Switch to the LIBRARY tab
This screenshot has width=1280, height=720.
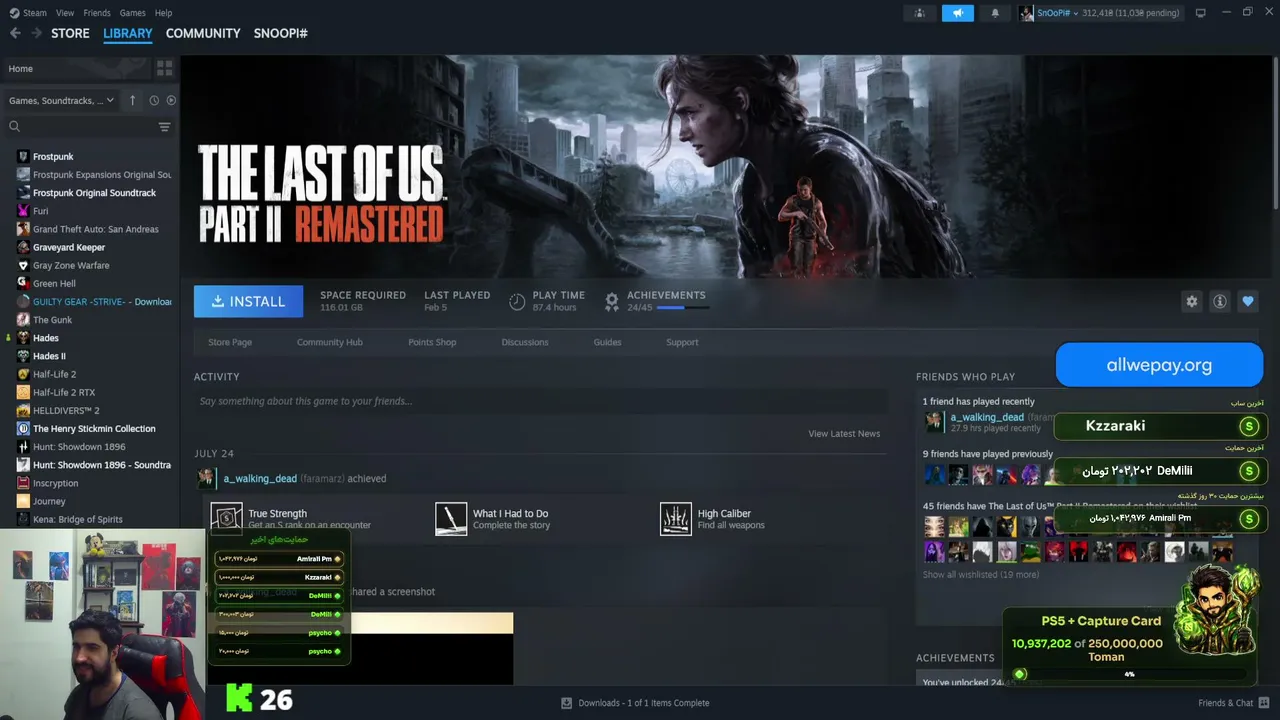coord(128,33)
